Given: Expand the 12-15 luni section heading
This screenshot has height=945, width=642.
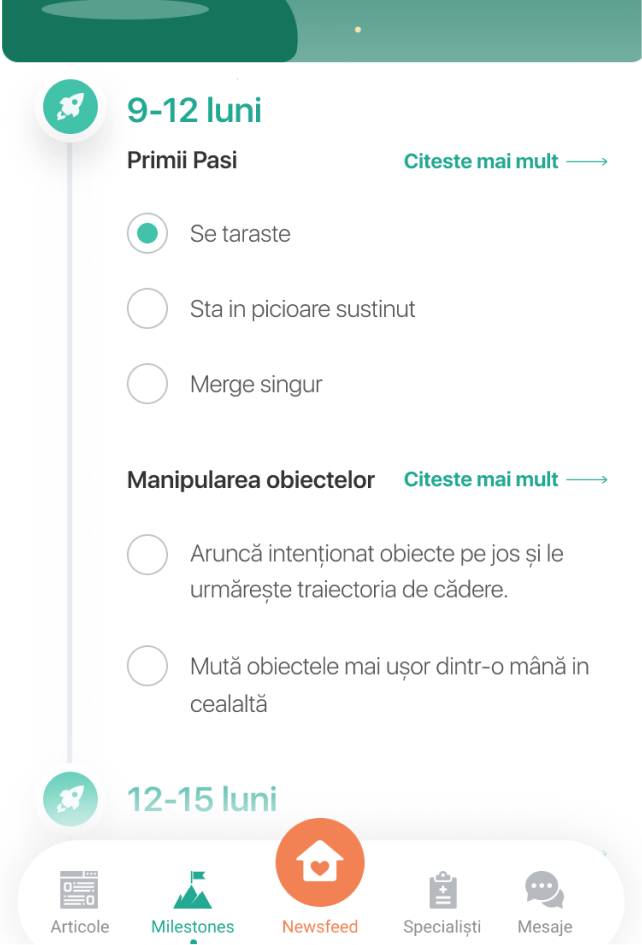Looking at the screenshot, I should coord(202,799).
